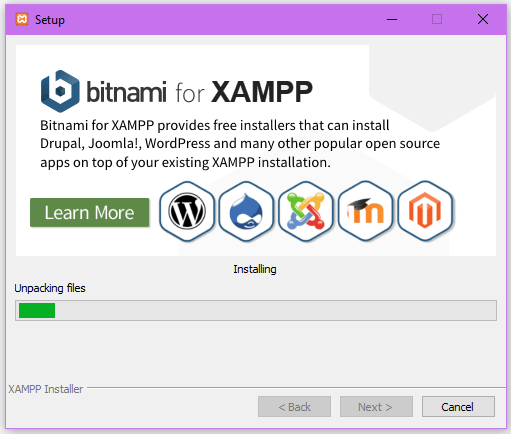Click the disabled < Back button

(x=294, y=407)
